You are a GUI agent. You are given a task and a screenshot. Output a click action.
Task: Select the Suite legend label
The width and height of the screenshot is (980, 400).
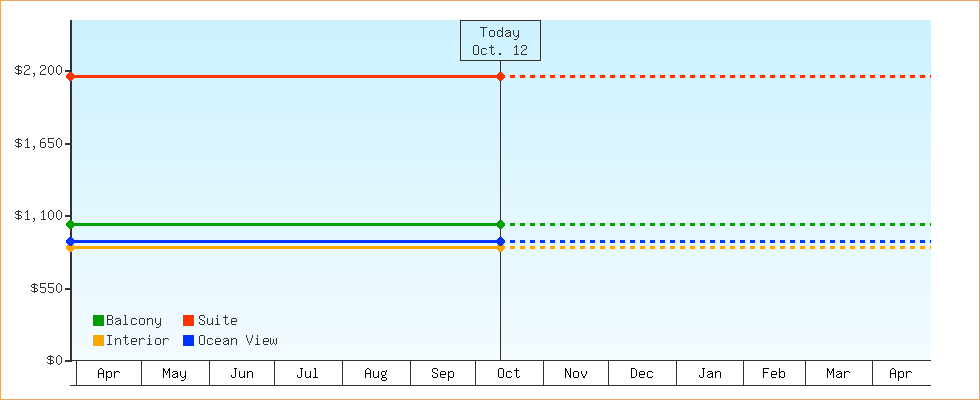pyautogui.click(x=217, y=321)
